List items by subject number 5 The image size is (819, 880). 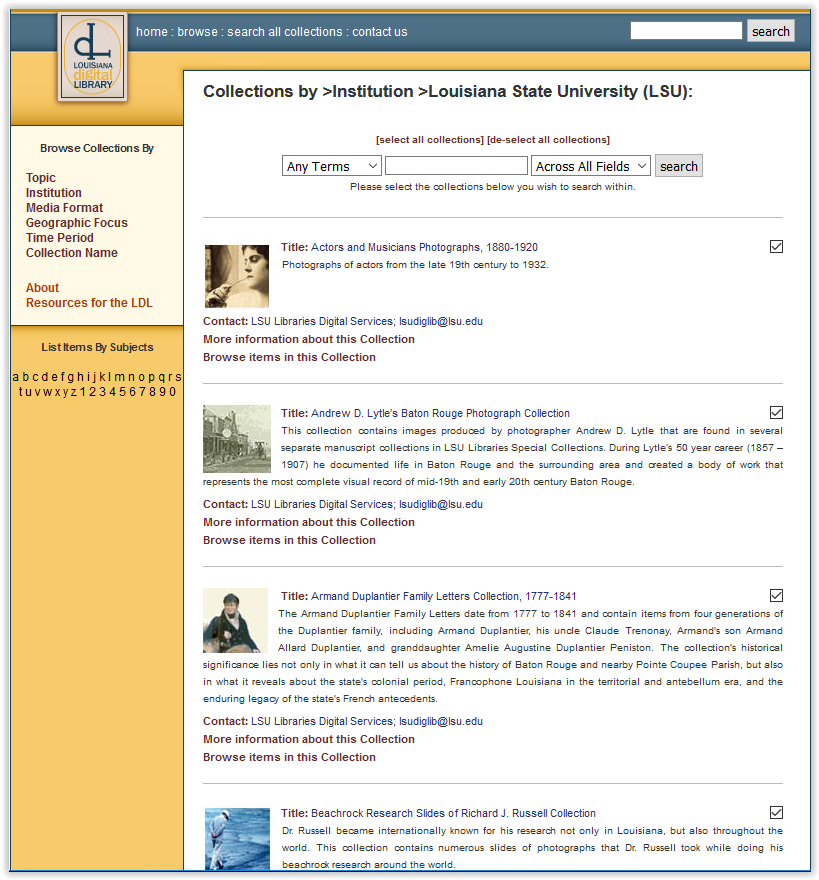(123, 392)
